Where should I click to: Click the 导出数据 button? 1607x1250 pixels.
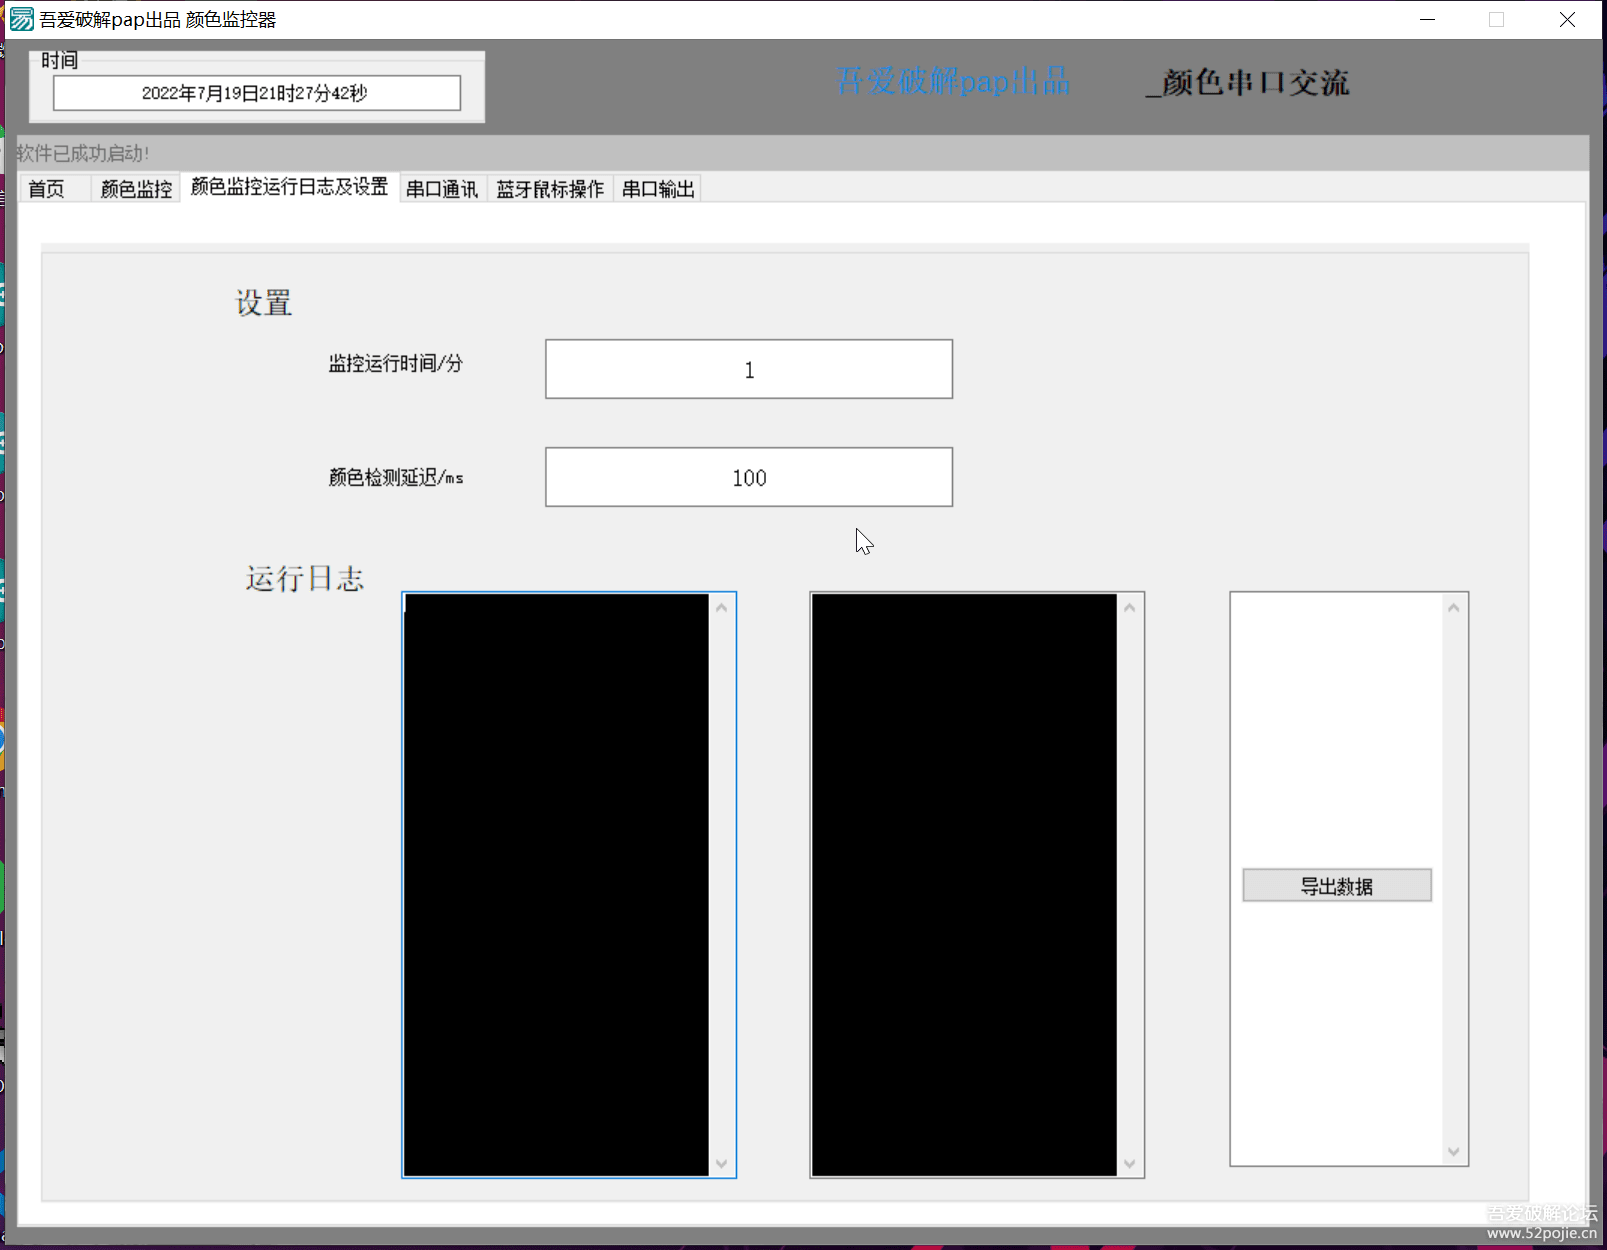click(1337, 885)
